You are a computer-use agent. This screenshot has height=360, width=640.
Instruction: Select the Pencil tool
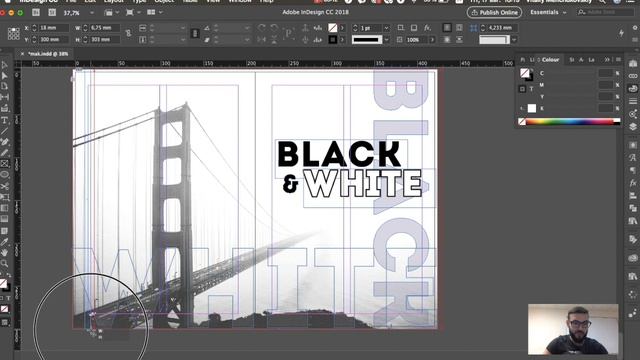coord(4,153)
